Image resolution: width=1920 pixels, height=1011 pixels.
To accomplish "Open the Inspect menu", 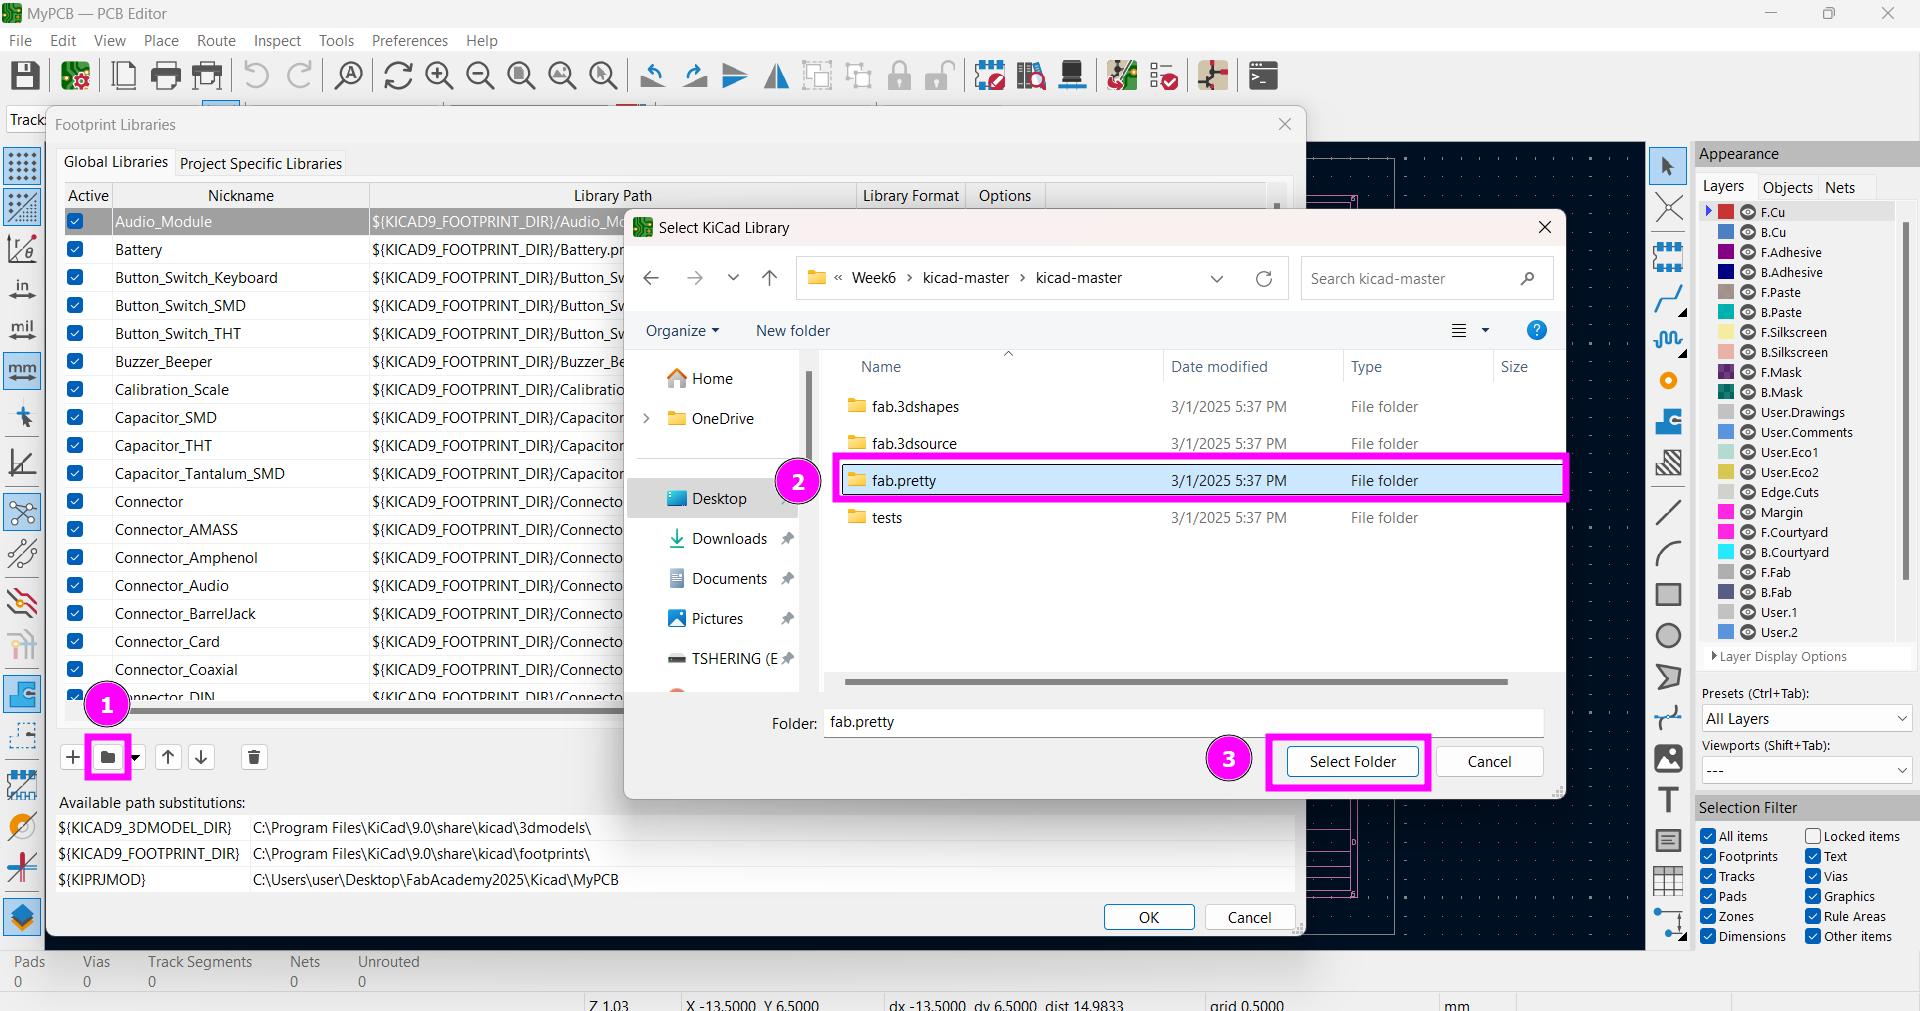I will coord(277,41).
